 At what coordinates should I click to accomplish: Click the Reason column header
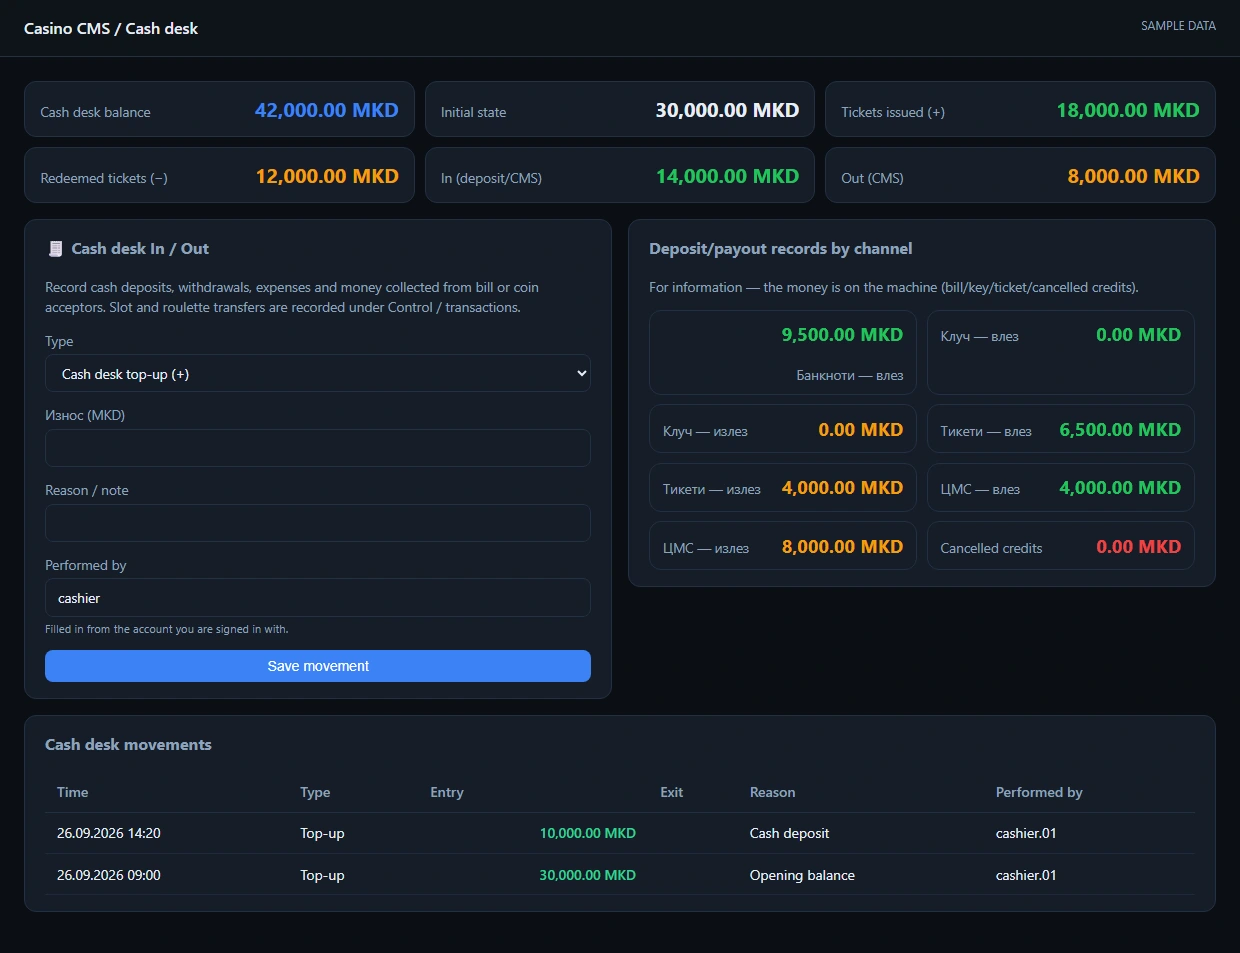pyautogui.click(x=773, y=792)
